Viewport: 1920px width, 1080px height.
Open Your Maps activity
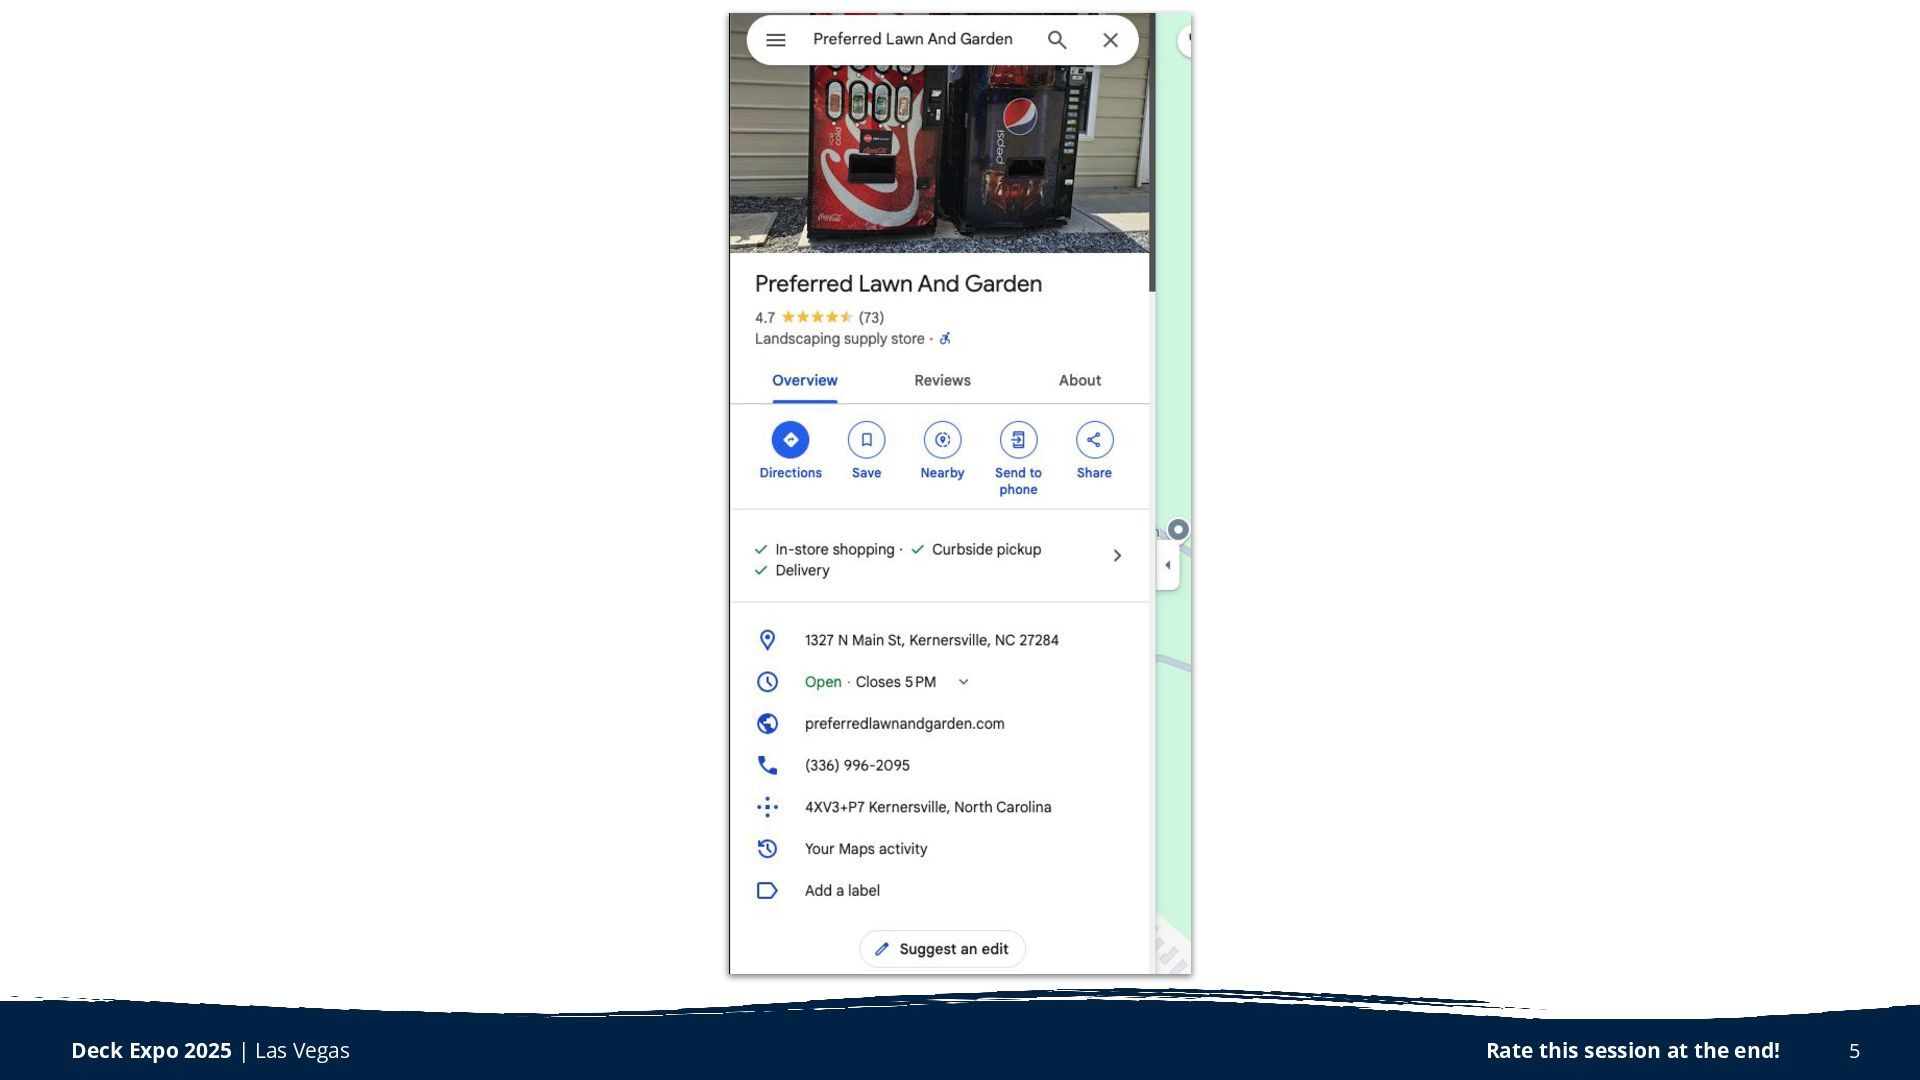[865, 849]
